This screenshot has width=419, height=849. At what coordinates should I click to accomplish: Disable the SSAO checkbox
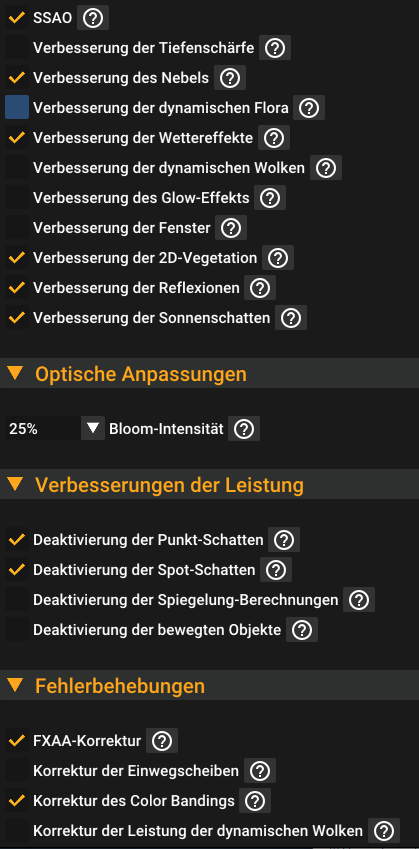pyautogui.click(x=17, y=18)
